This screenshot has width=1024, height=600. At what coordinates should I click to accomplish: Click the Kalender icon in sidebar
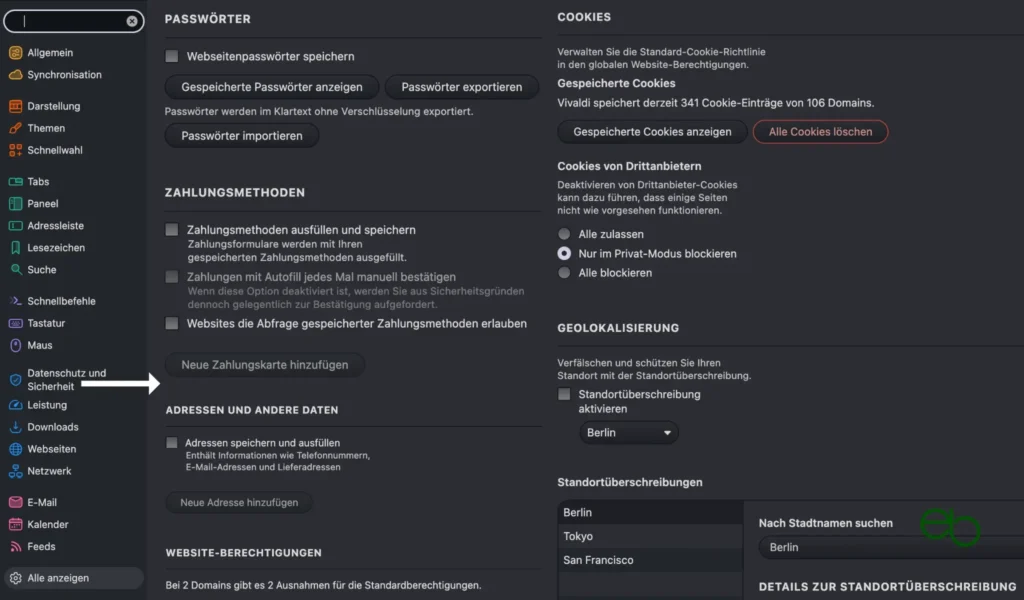click(15, 524)
